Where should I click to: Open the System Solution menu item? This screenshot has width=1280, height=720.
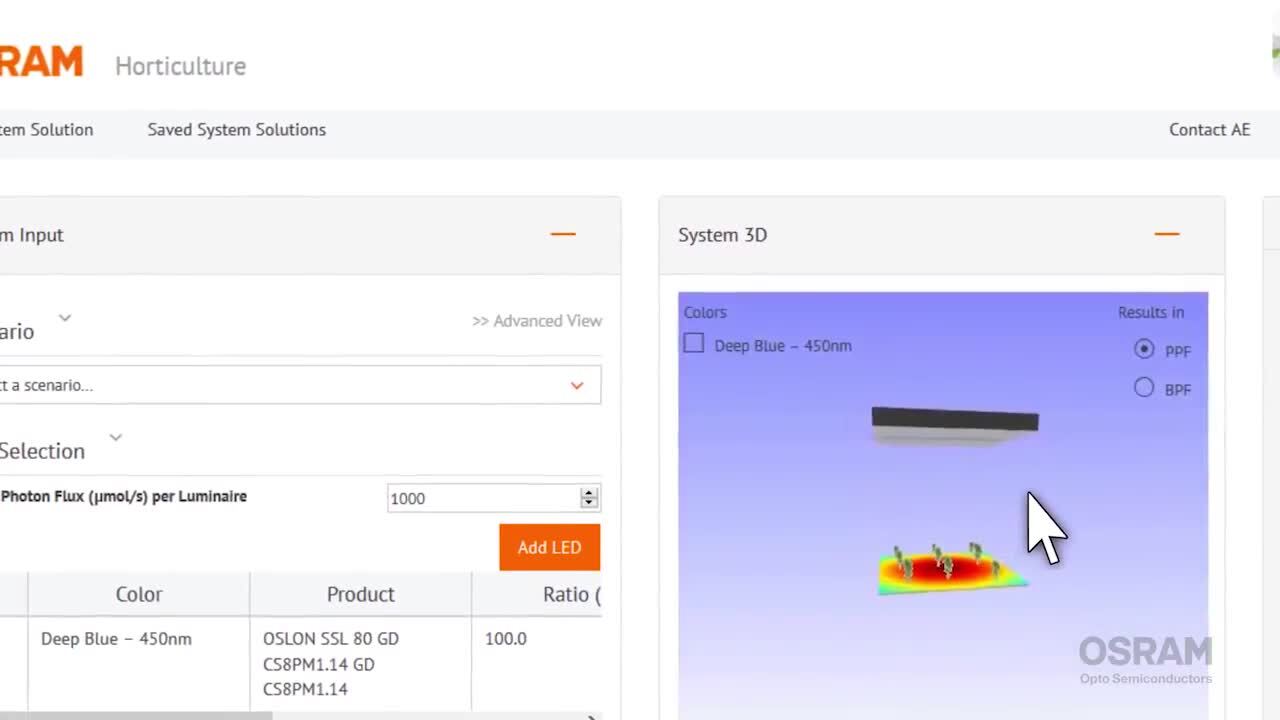46,129
